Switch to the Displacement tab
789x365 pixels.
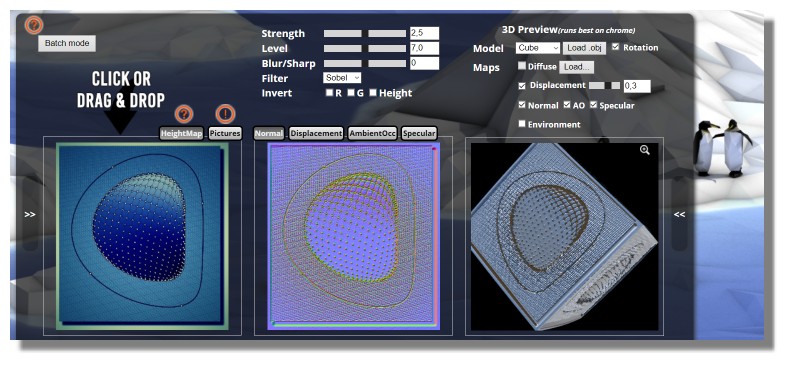click(x=317, y=133)
